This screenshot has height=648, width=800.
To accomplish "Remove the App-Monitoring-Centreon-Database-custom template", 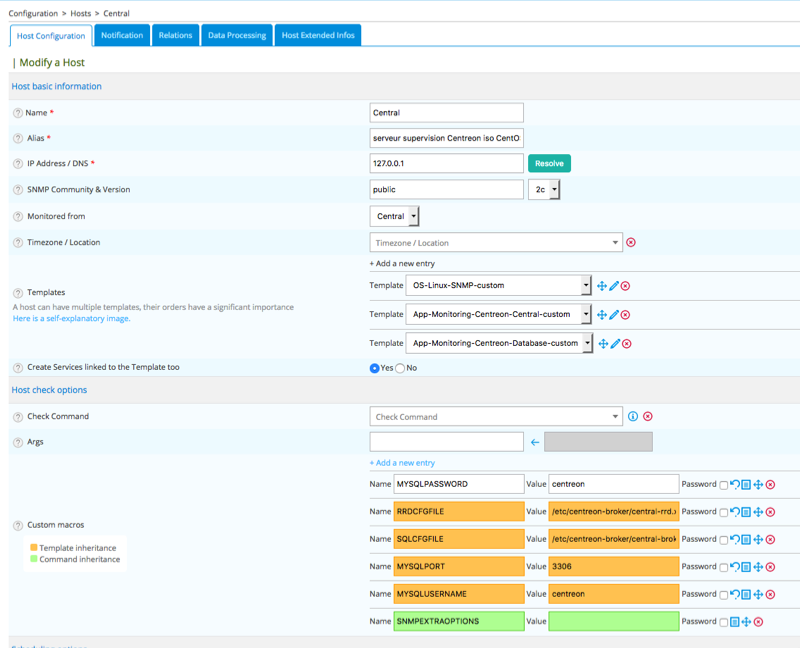I will [626, 343].
